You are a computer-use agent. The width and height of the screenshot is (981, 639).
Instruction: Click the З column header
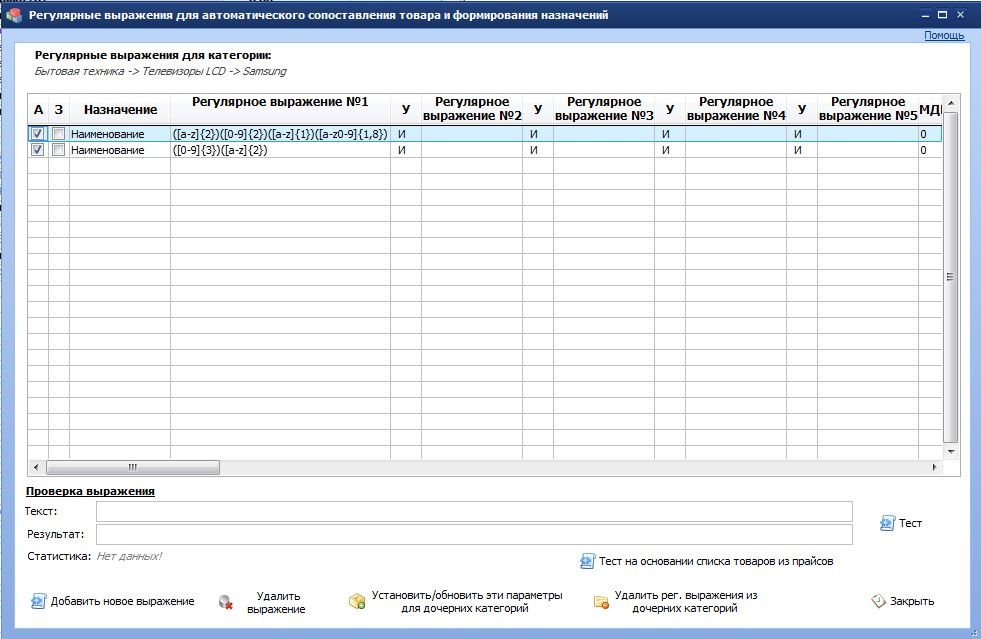pos(59,110)
